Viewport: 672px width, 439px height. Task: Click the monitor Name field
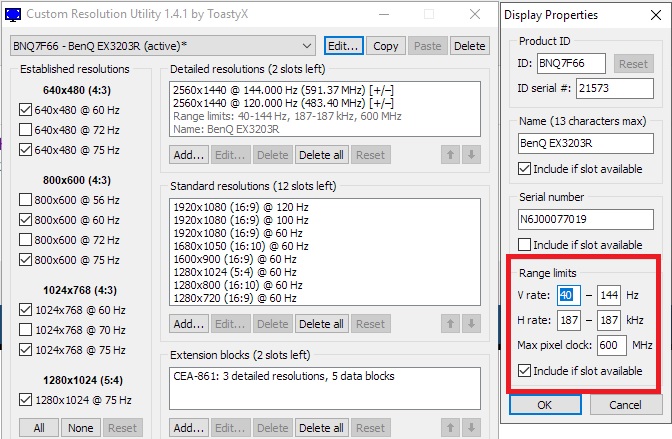coord(585,143)
